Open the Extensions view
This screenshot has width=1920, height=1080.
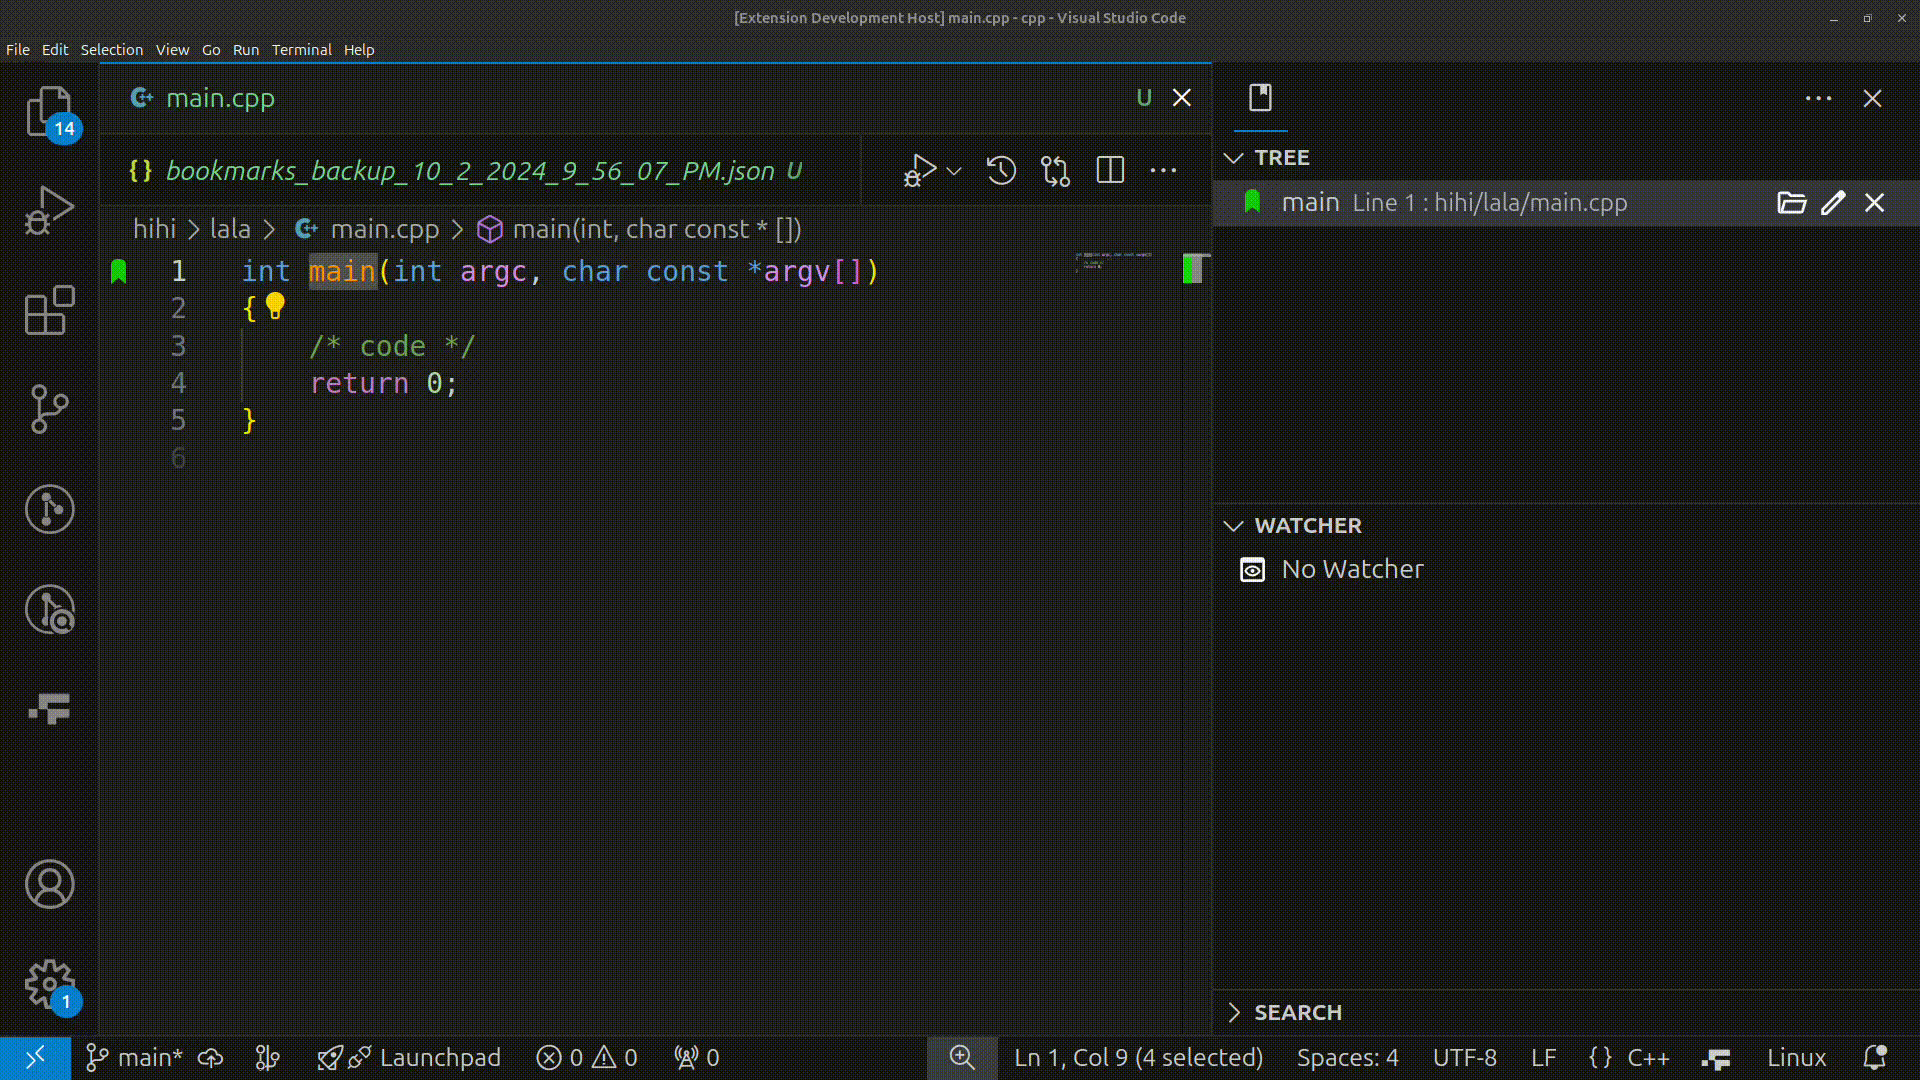click(x=48, y=310)
